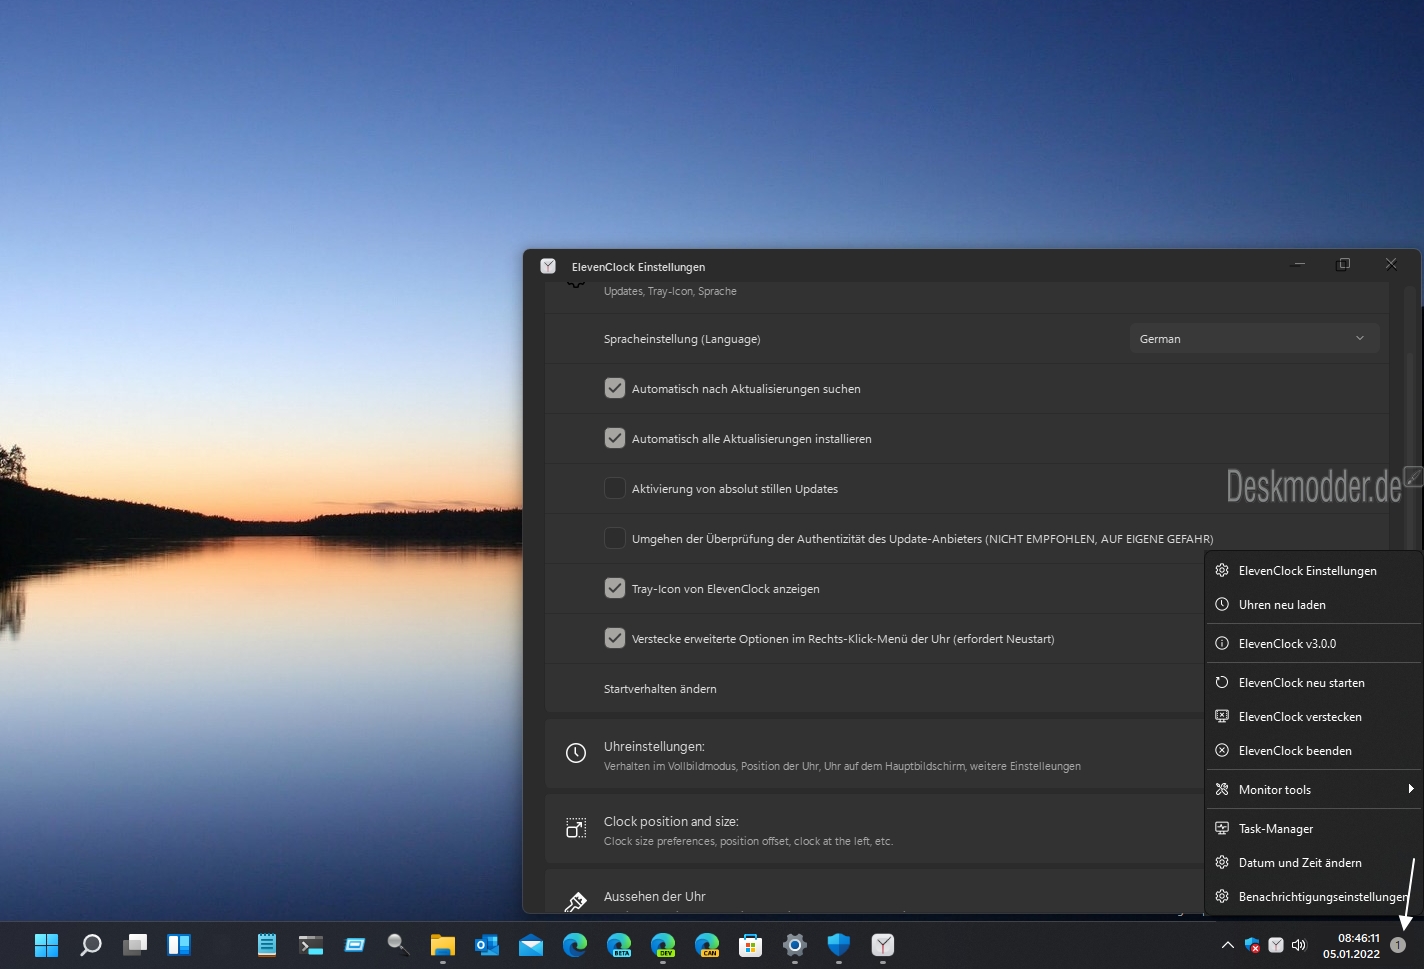
Task: Click the security tray icon with red badge
Action: (x=1252, y=945)
